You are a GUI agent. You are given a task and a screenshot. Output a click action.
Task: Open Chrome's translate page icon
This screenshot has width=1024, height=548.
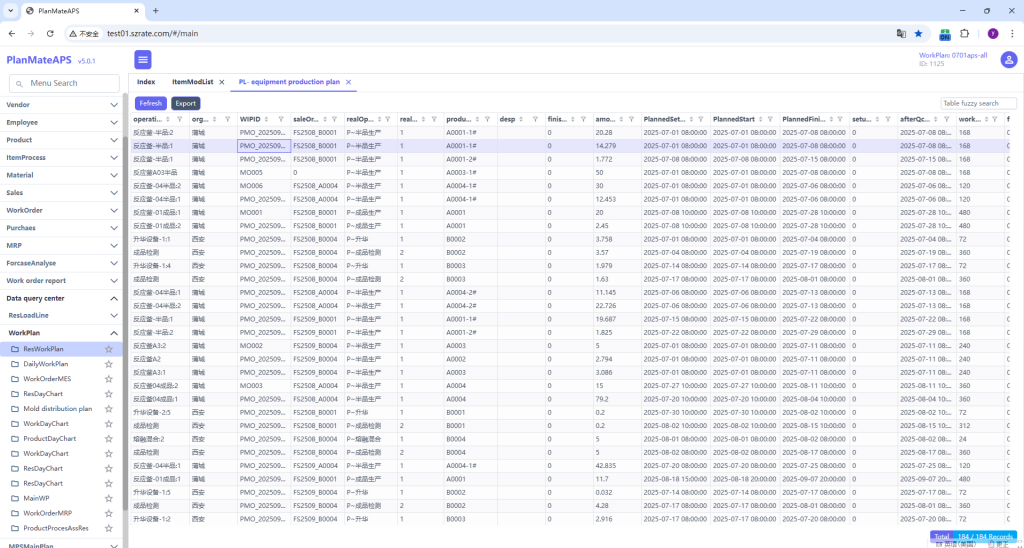pos(901,33)
